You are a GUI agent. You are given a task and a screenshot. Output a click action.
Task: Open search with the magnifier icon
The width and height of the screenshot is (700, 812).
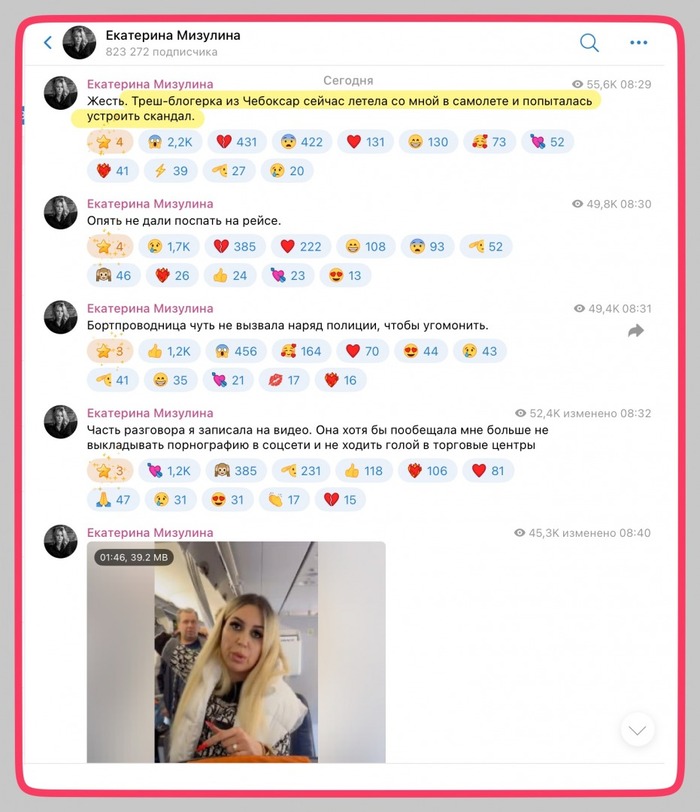tap(589, 42)
